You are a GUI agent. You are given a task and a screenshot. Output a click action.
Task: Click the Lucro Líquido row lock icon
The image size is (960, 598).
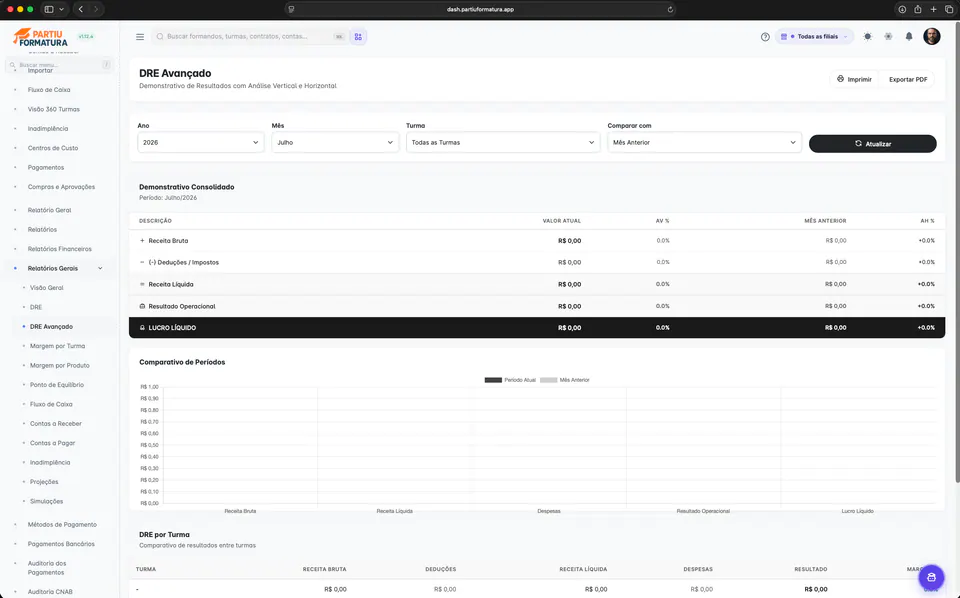coord(142,328)
